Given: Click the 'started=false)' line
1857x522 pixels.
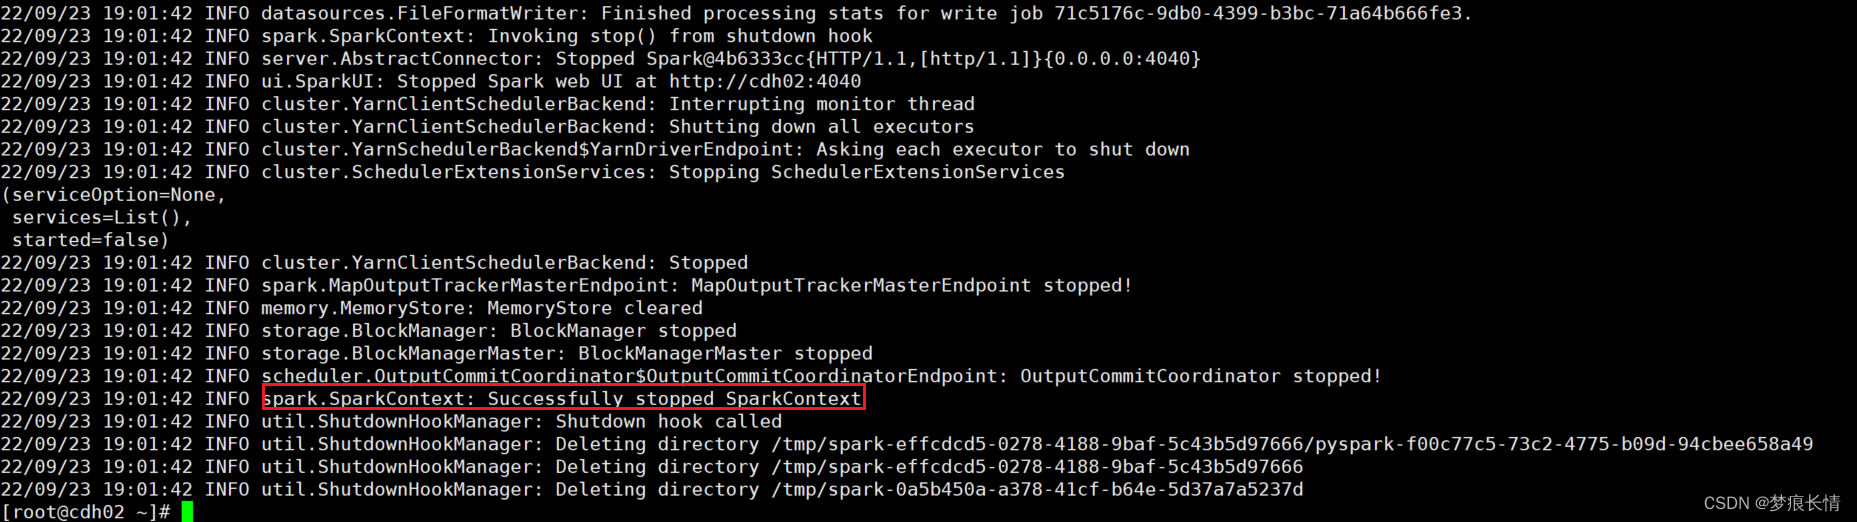Looking at the screenshot, I should (x=91, y=240).
